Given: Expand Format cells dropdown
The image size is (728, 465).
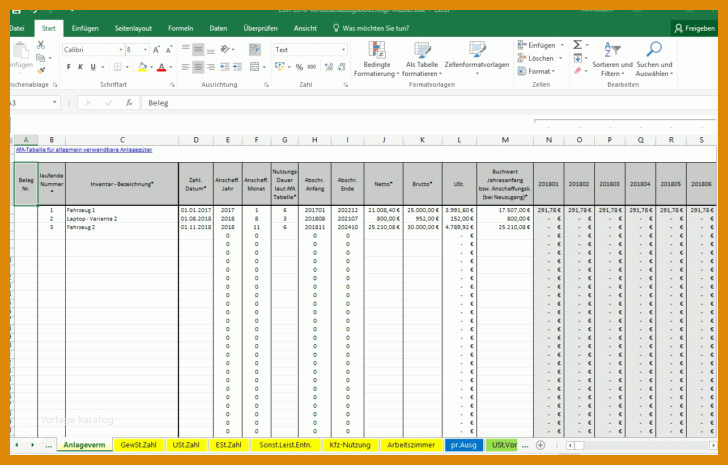Looking at the screenshot, I should (553, 71).
